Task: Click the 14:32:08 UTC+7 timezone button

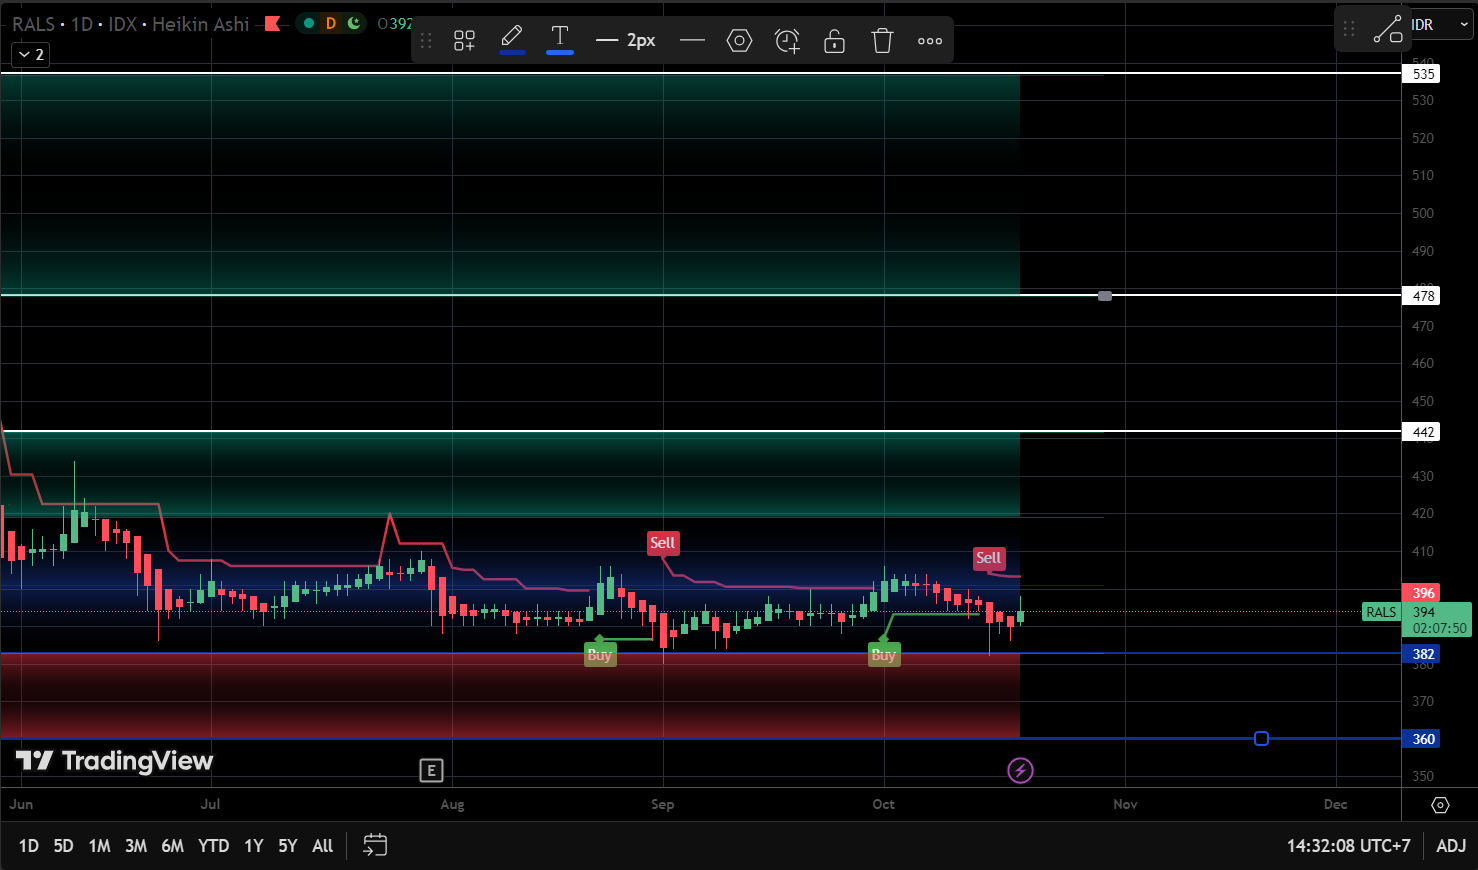Action: (x=1348, y=846)
